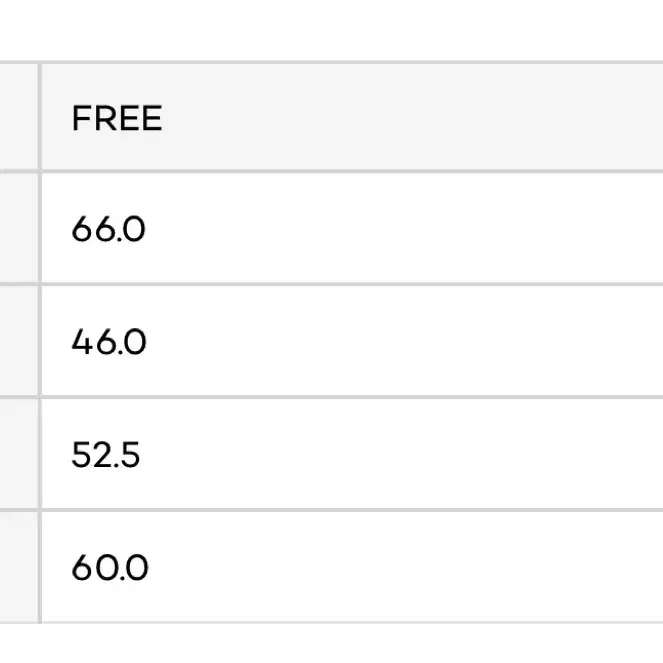Click the gray header area right of FREE

(412, 117)
